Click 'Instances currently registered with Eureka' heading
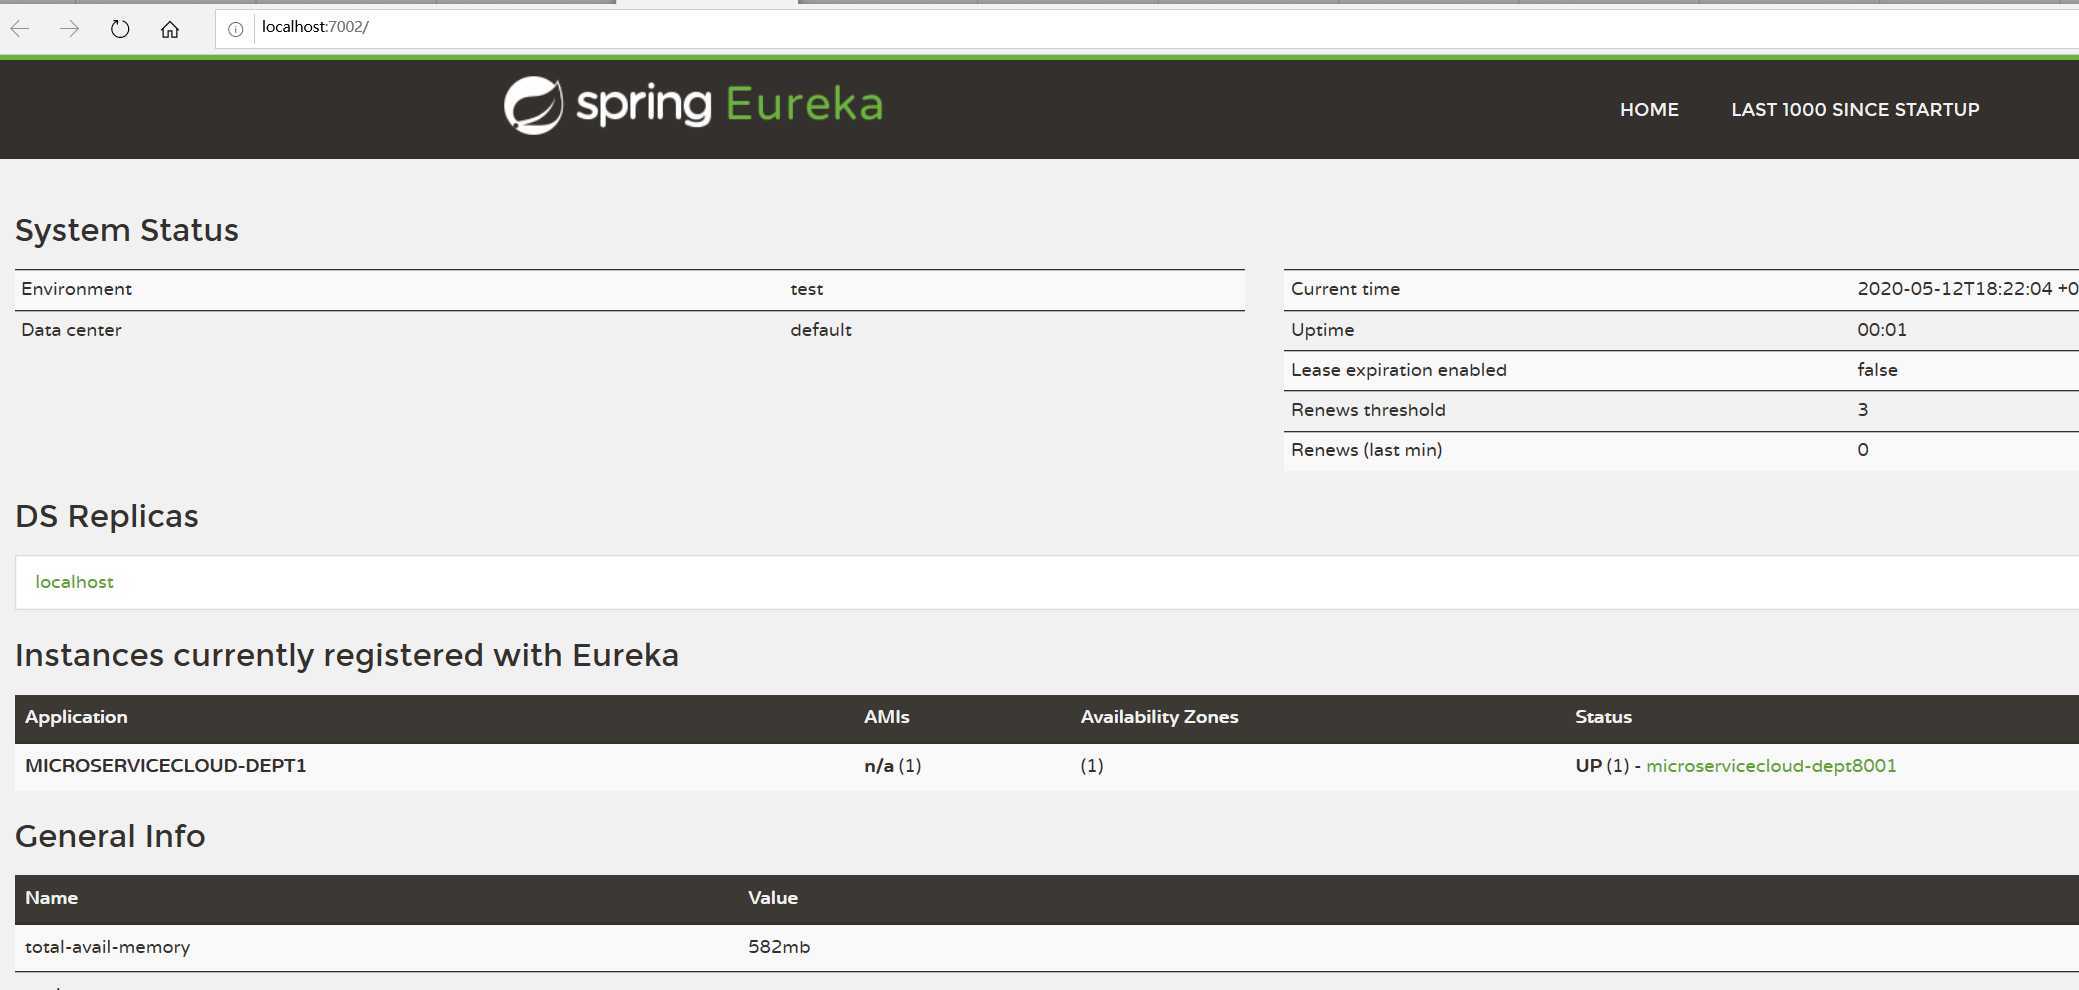 347,655
